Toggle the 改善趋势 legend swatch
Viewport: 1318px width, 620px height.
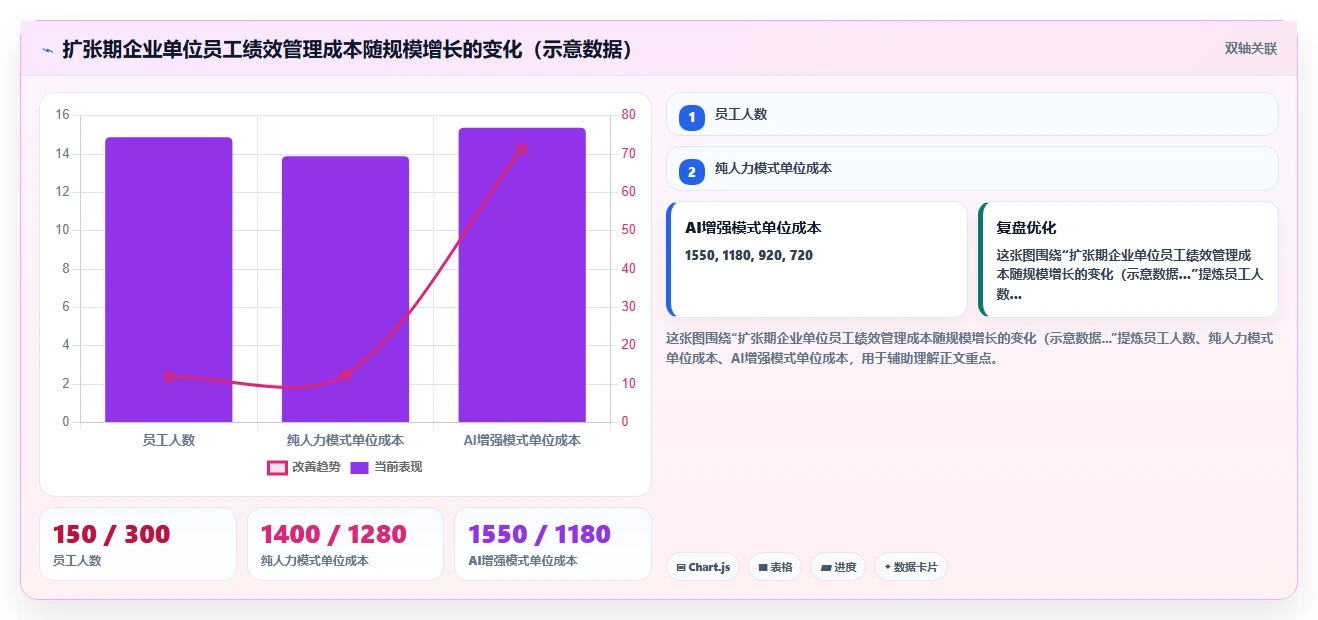277,467
